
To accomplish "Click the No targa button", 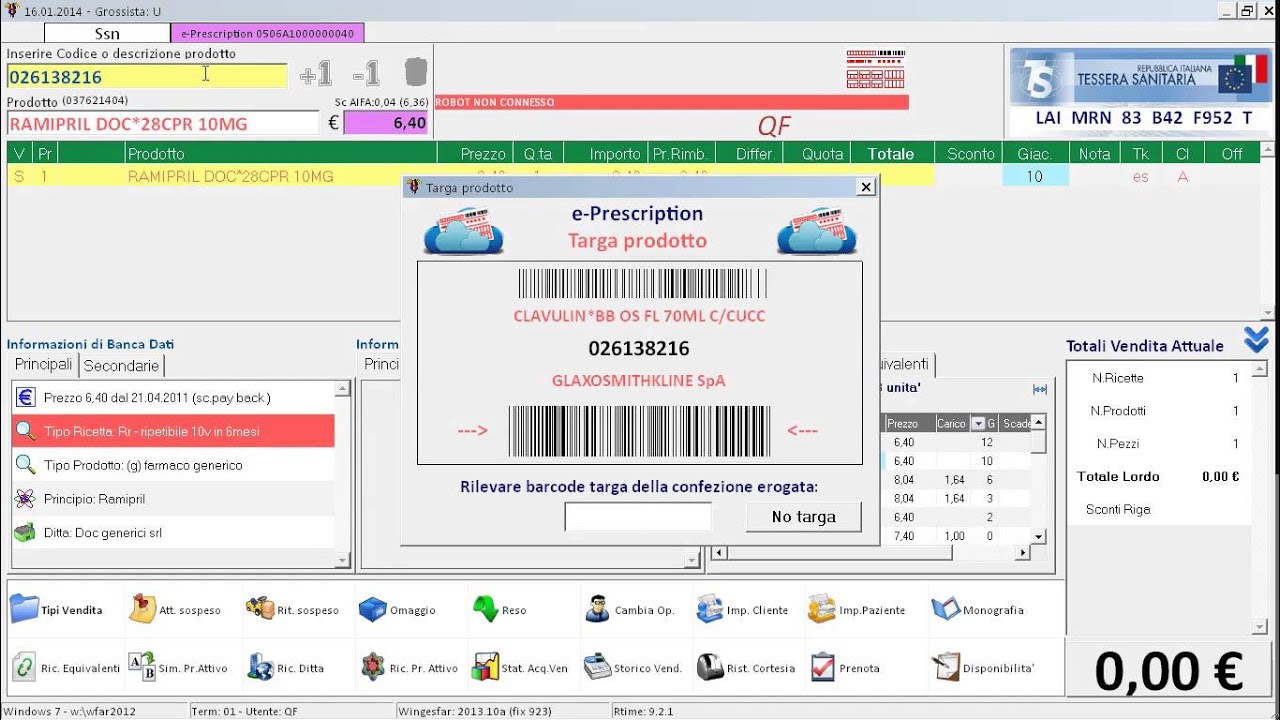I will (803, 517).
